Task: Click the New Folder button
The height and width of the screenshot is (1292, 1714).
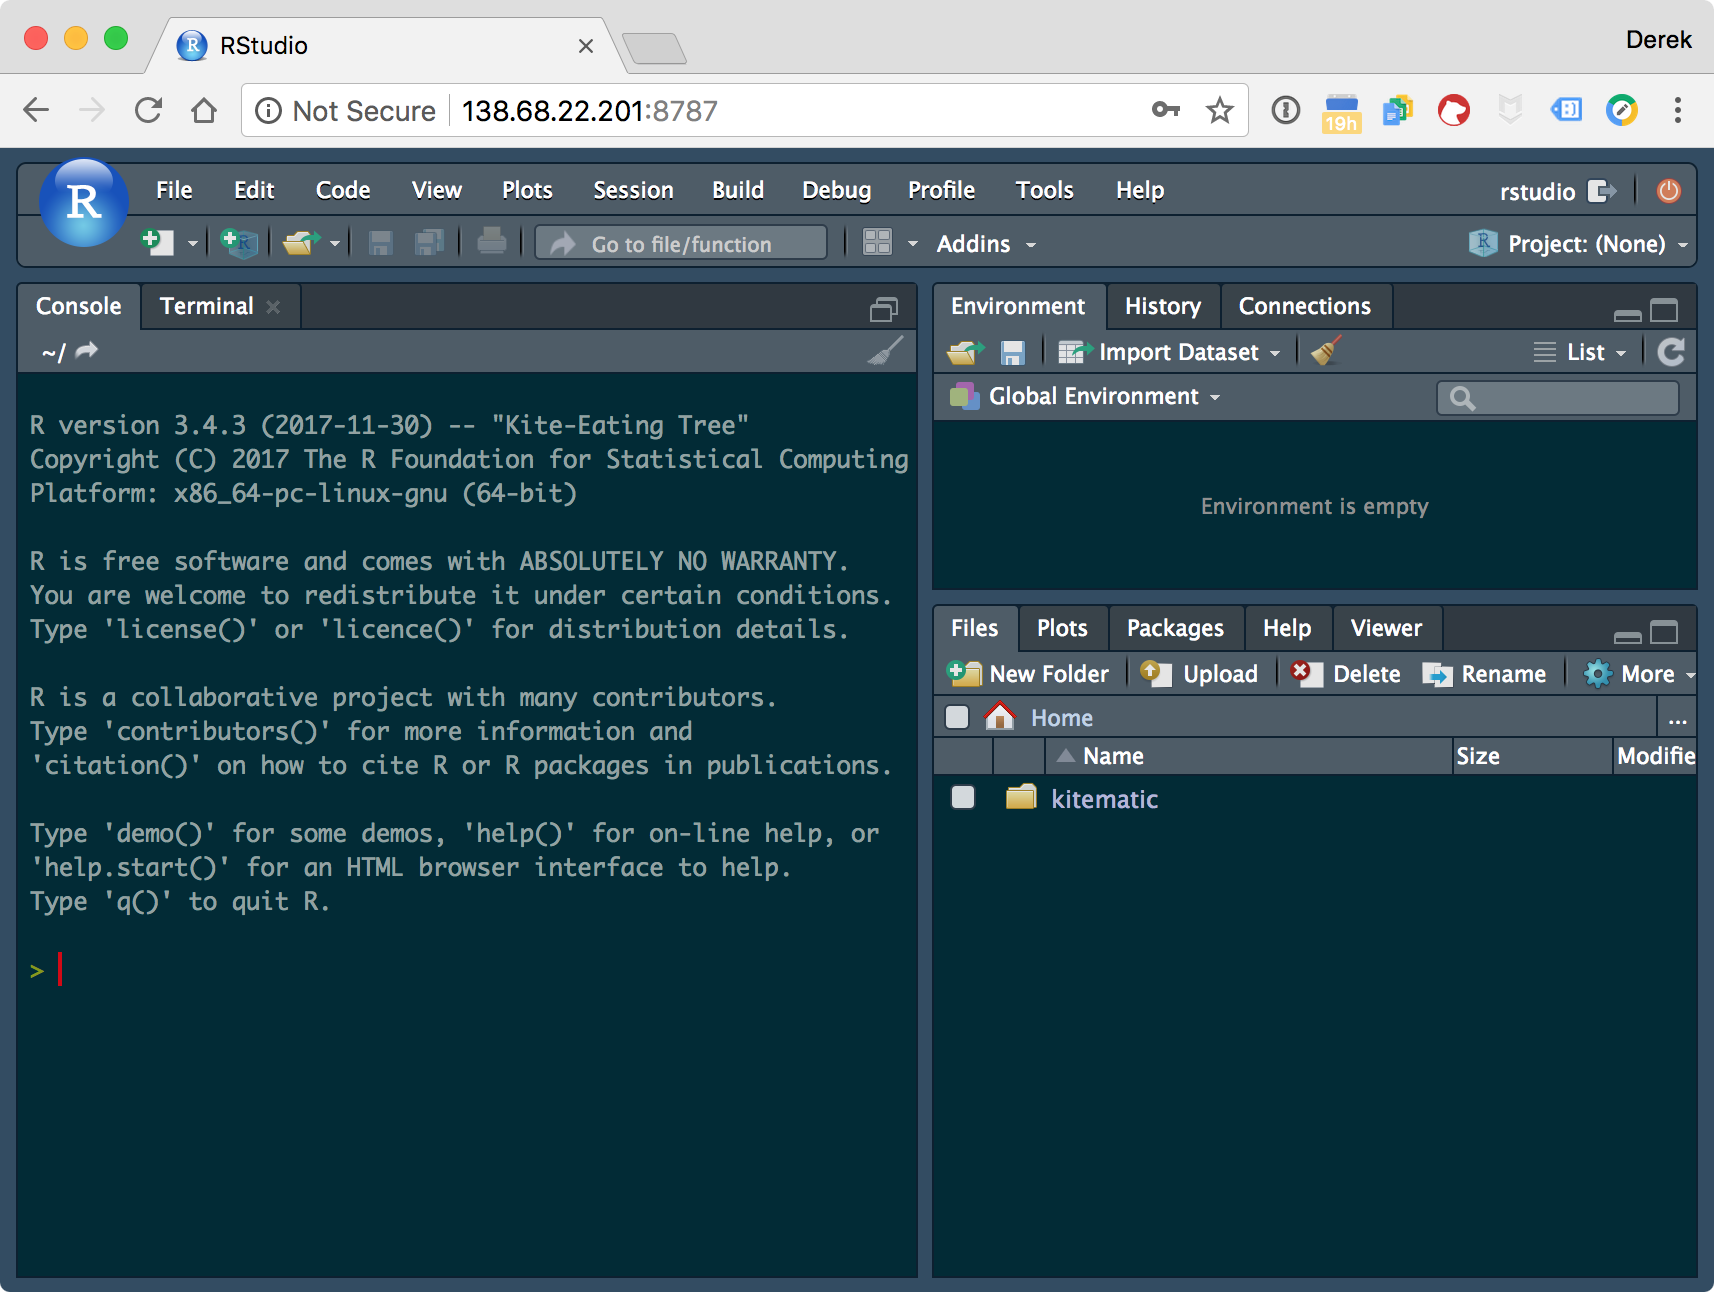Action: click(1027, 673)
